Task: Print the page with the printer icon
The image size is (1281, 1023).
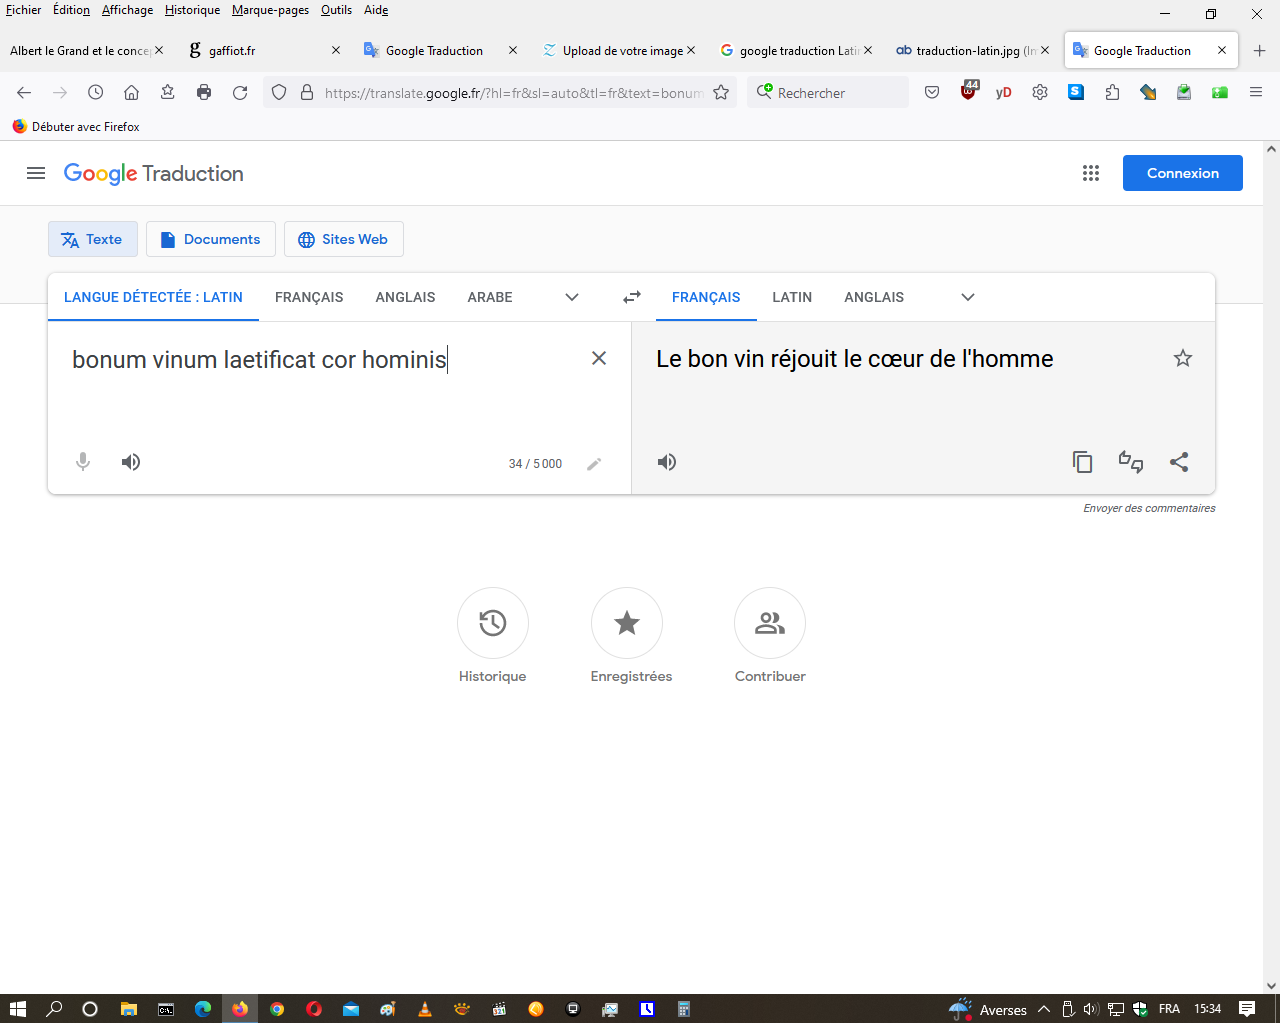Action: pos(204,93)
